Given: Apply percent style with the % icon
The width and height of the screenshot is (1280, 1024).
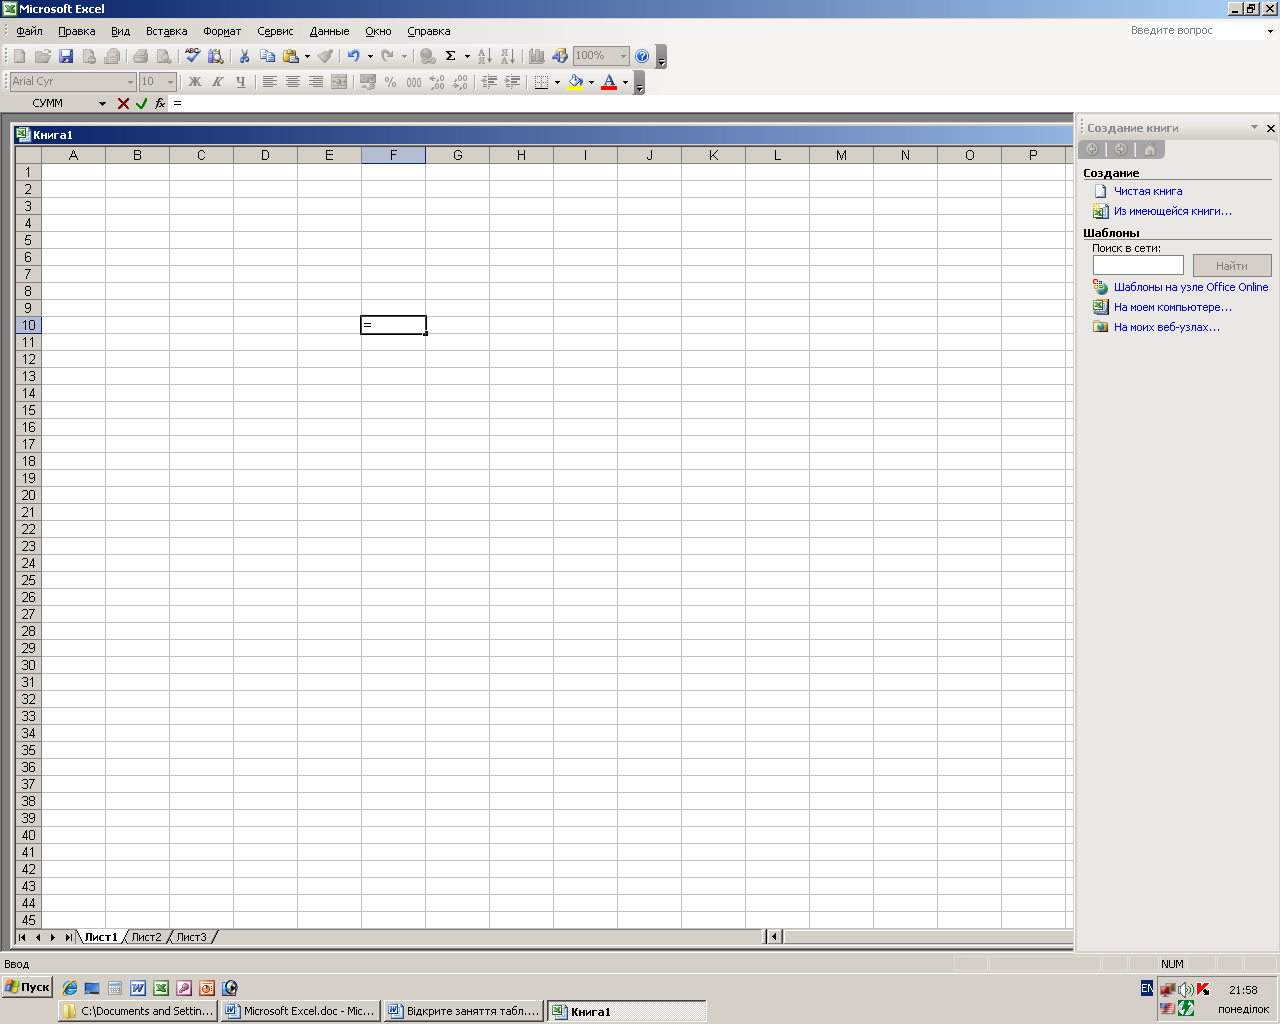Looking at the screenshot, I should pos(390,82).
